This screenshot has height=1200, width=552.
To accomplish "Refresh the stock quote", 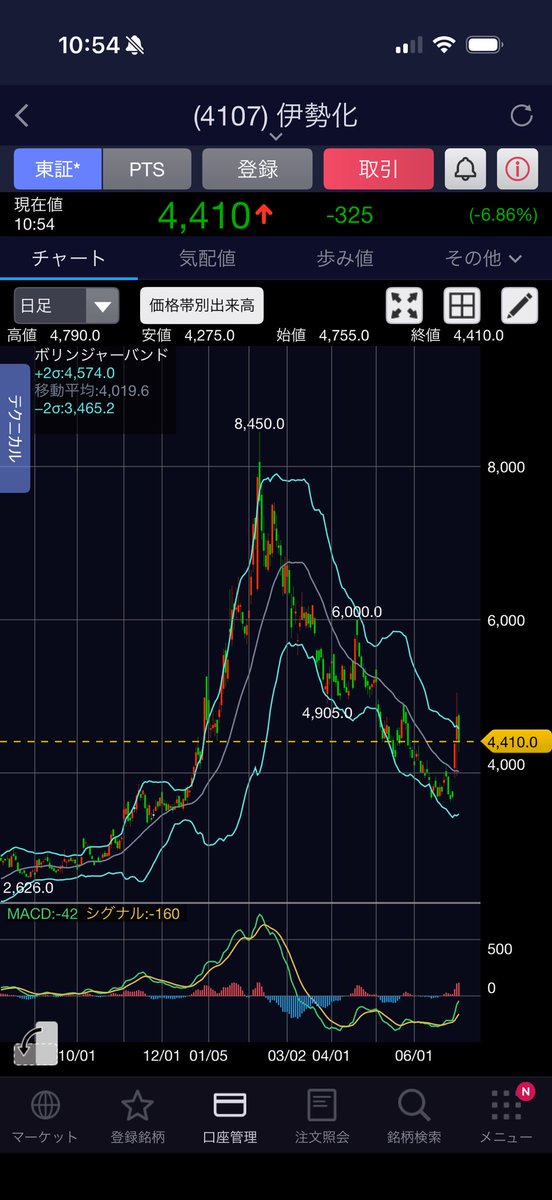I will (521, 116).
